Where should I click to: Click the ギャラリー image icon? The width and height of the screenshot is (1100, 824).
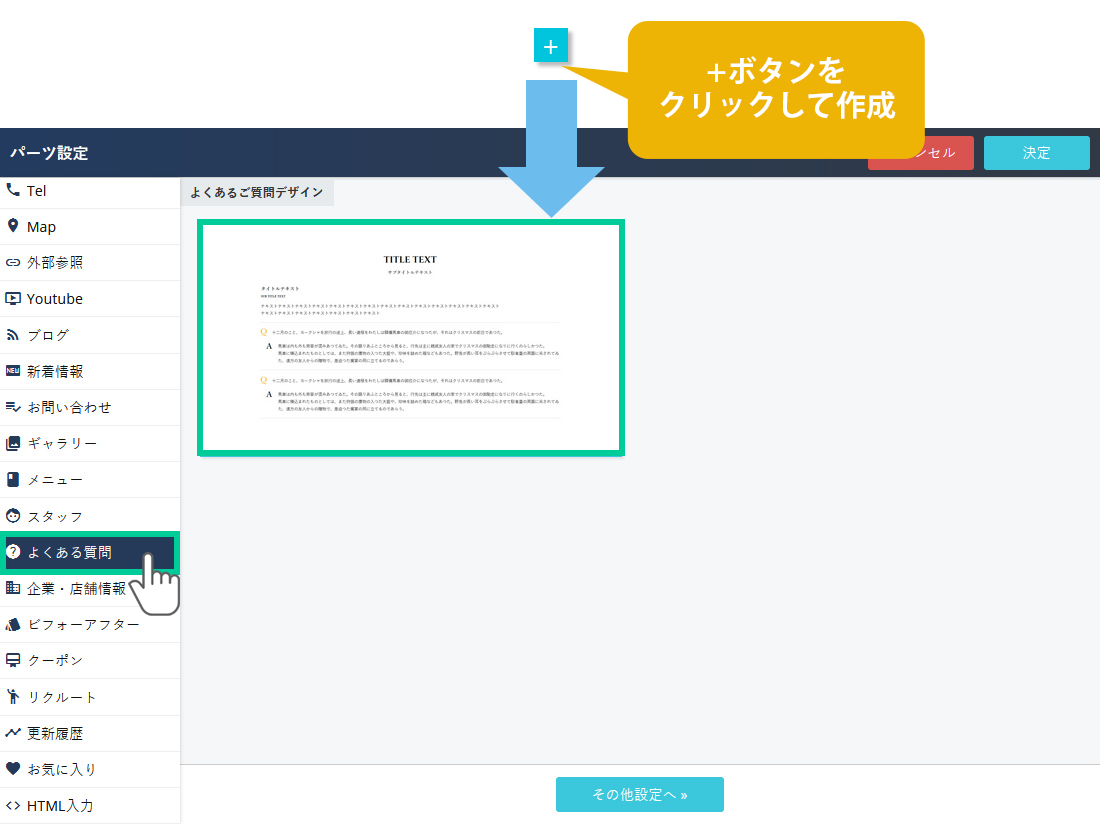tap(13, 443)
